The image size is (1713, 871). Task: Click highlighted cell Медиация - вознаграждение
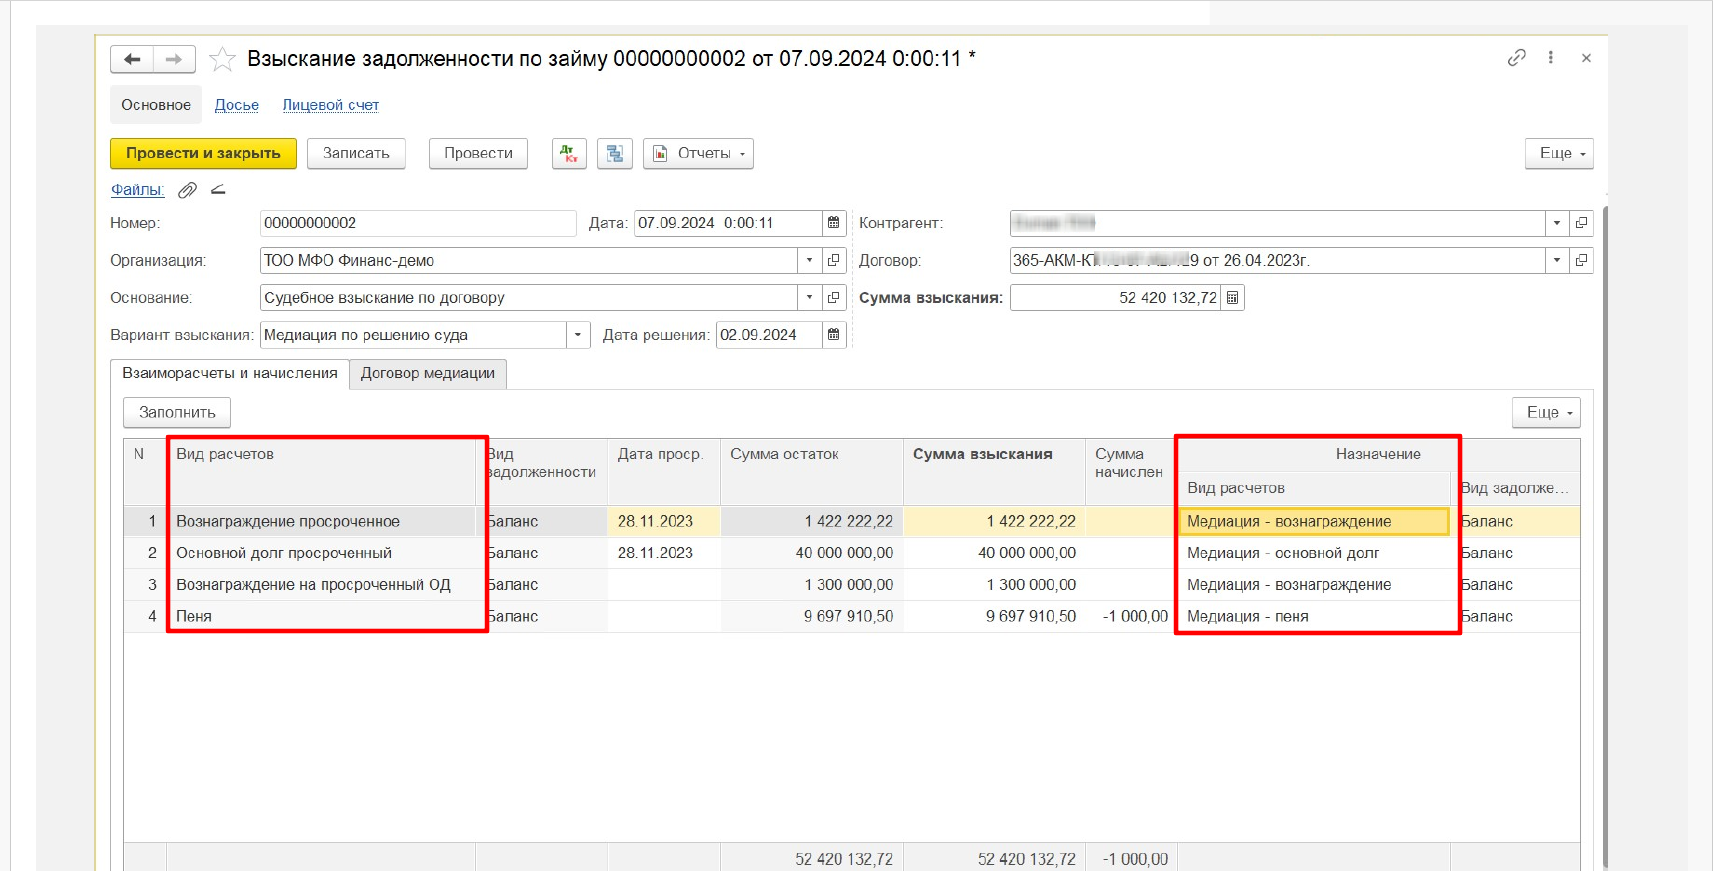1314,521
